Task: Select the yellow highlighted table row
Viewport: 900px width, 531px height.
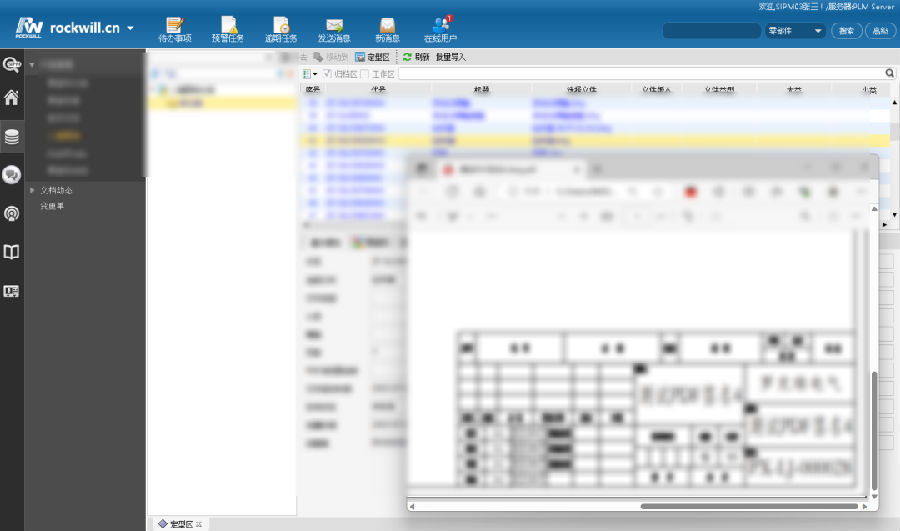Action: point(595,141)
